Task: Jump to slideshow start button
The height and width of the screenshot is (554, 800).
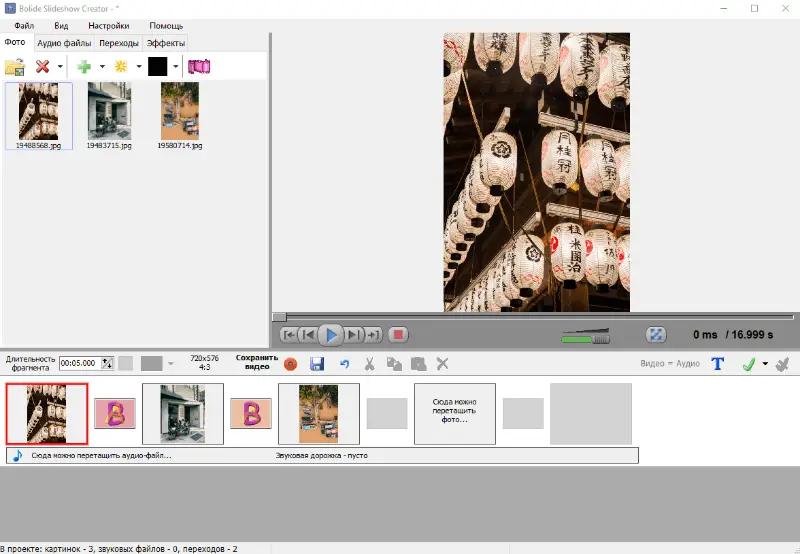Action: pyautogui.click(x=288, y=335)
